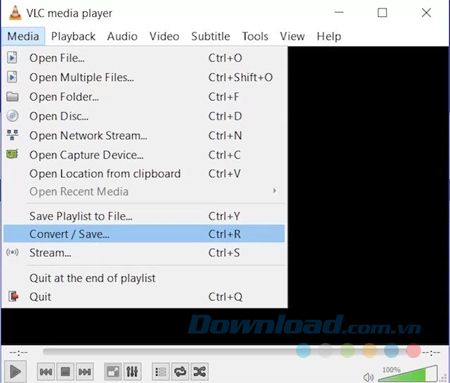Viewport: 450px width, 383px height.
Task: Click the Open Disc icon
Action: 12,116
